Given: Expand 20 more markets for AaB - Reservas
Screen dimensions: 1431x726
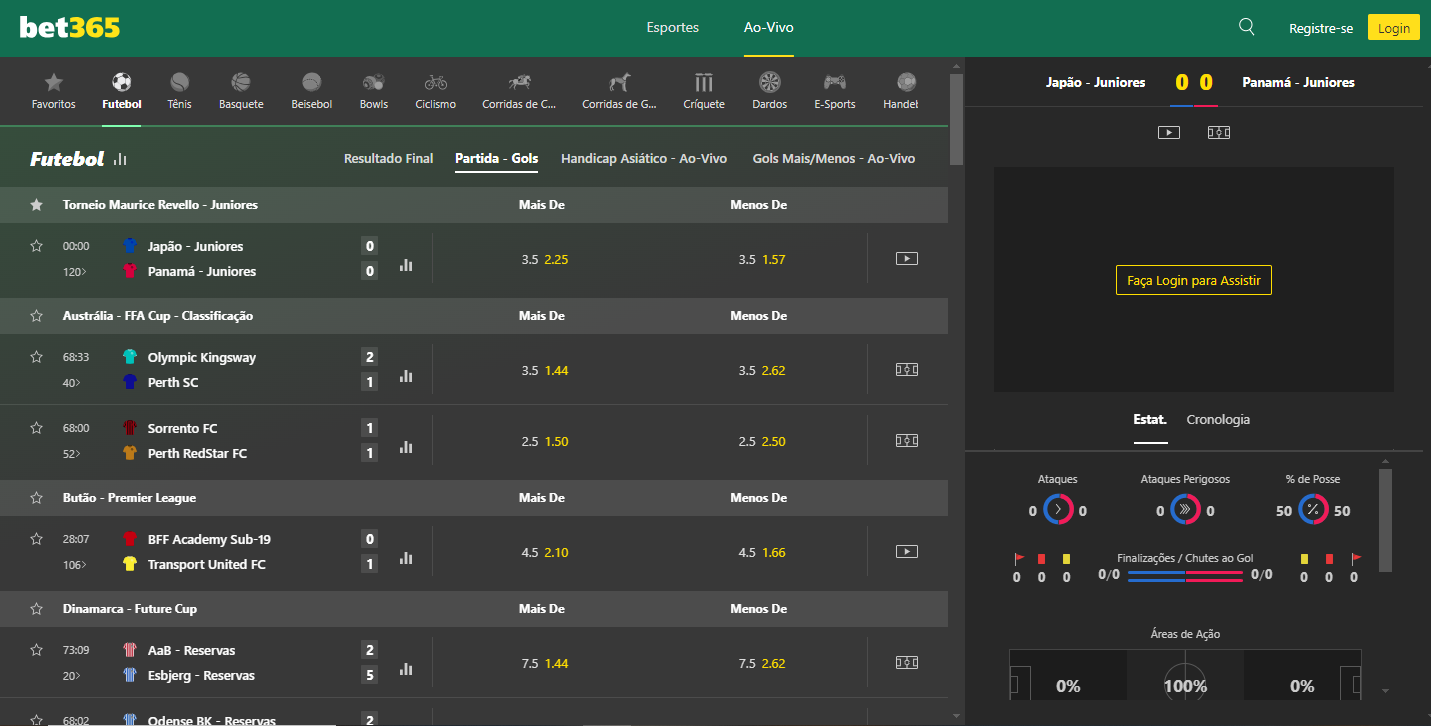Looking at the screenshot, I should tap(72, 676).
